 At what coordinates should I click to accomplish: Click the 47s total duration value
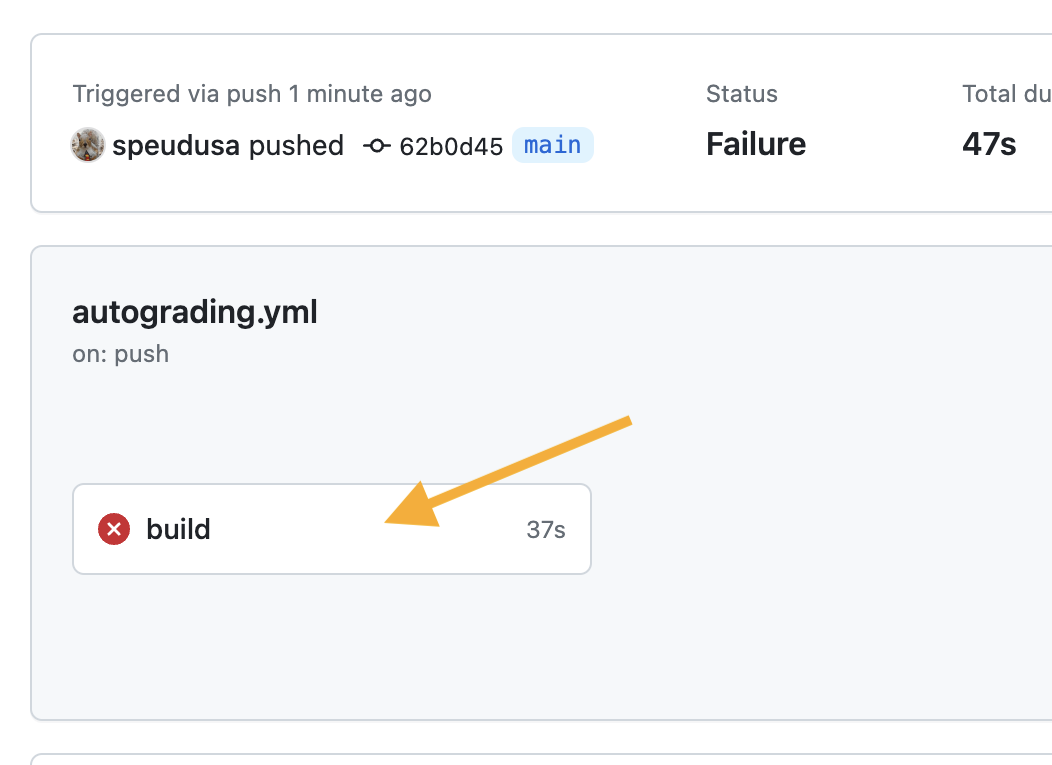pos(989,144)
